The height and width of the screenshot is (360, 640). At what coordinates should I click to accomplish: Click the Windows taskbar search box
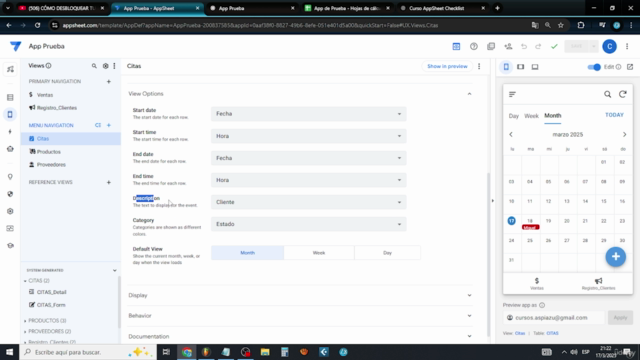click(x=88, y=352)
